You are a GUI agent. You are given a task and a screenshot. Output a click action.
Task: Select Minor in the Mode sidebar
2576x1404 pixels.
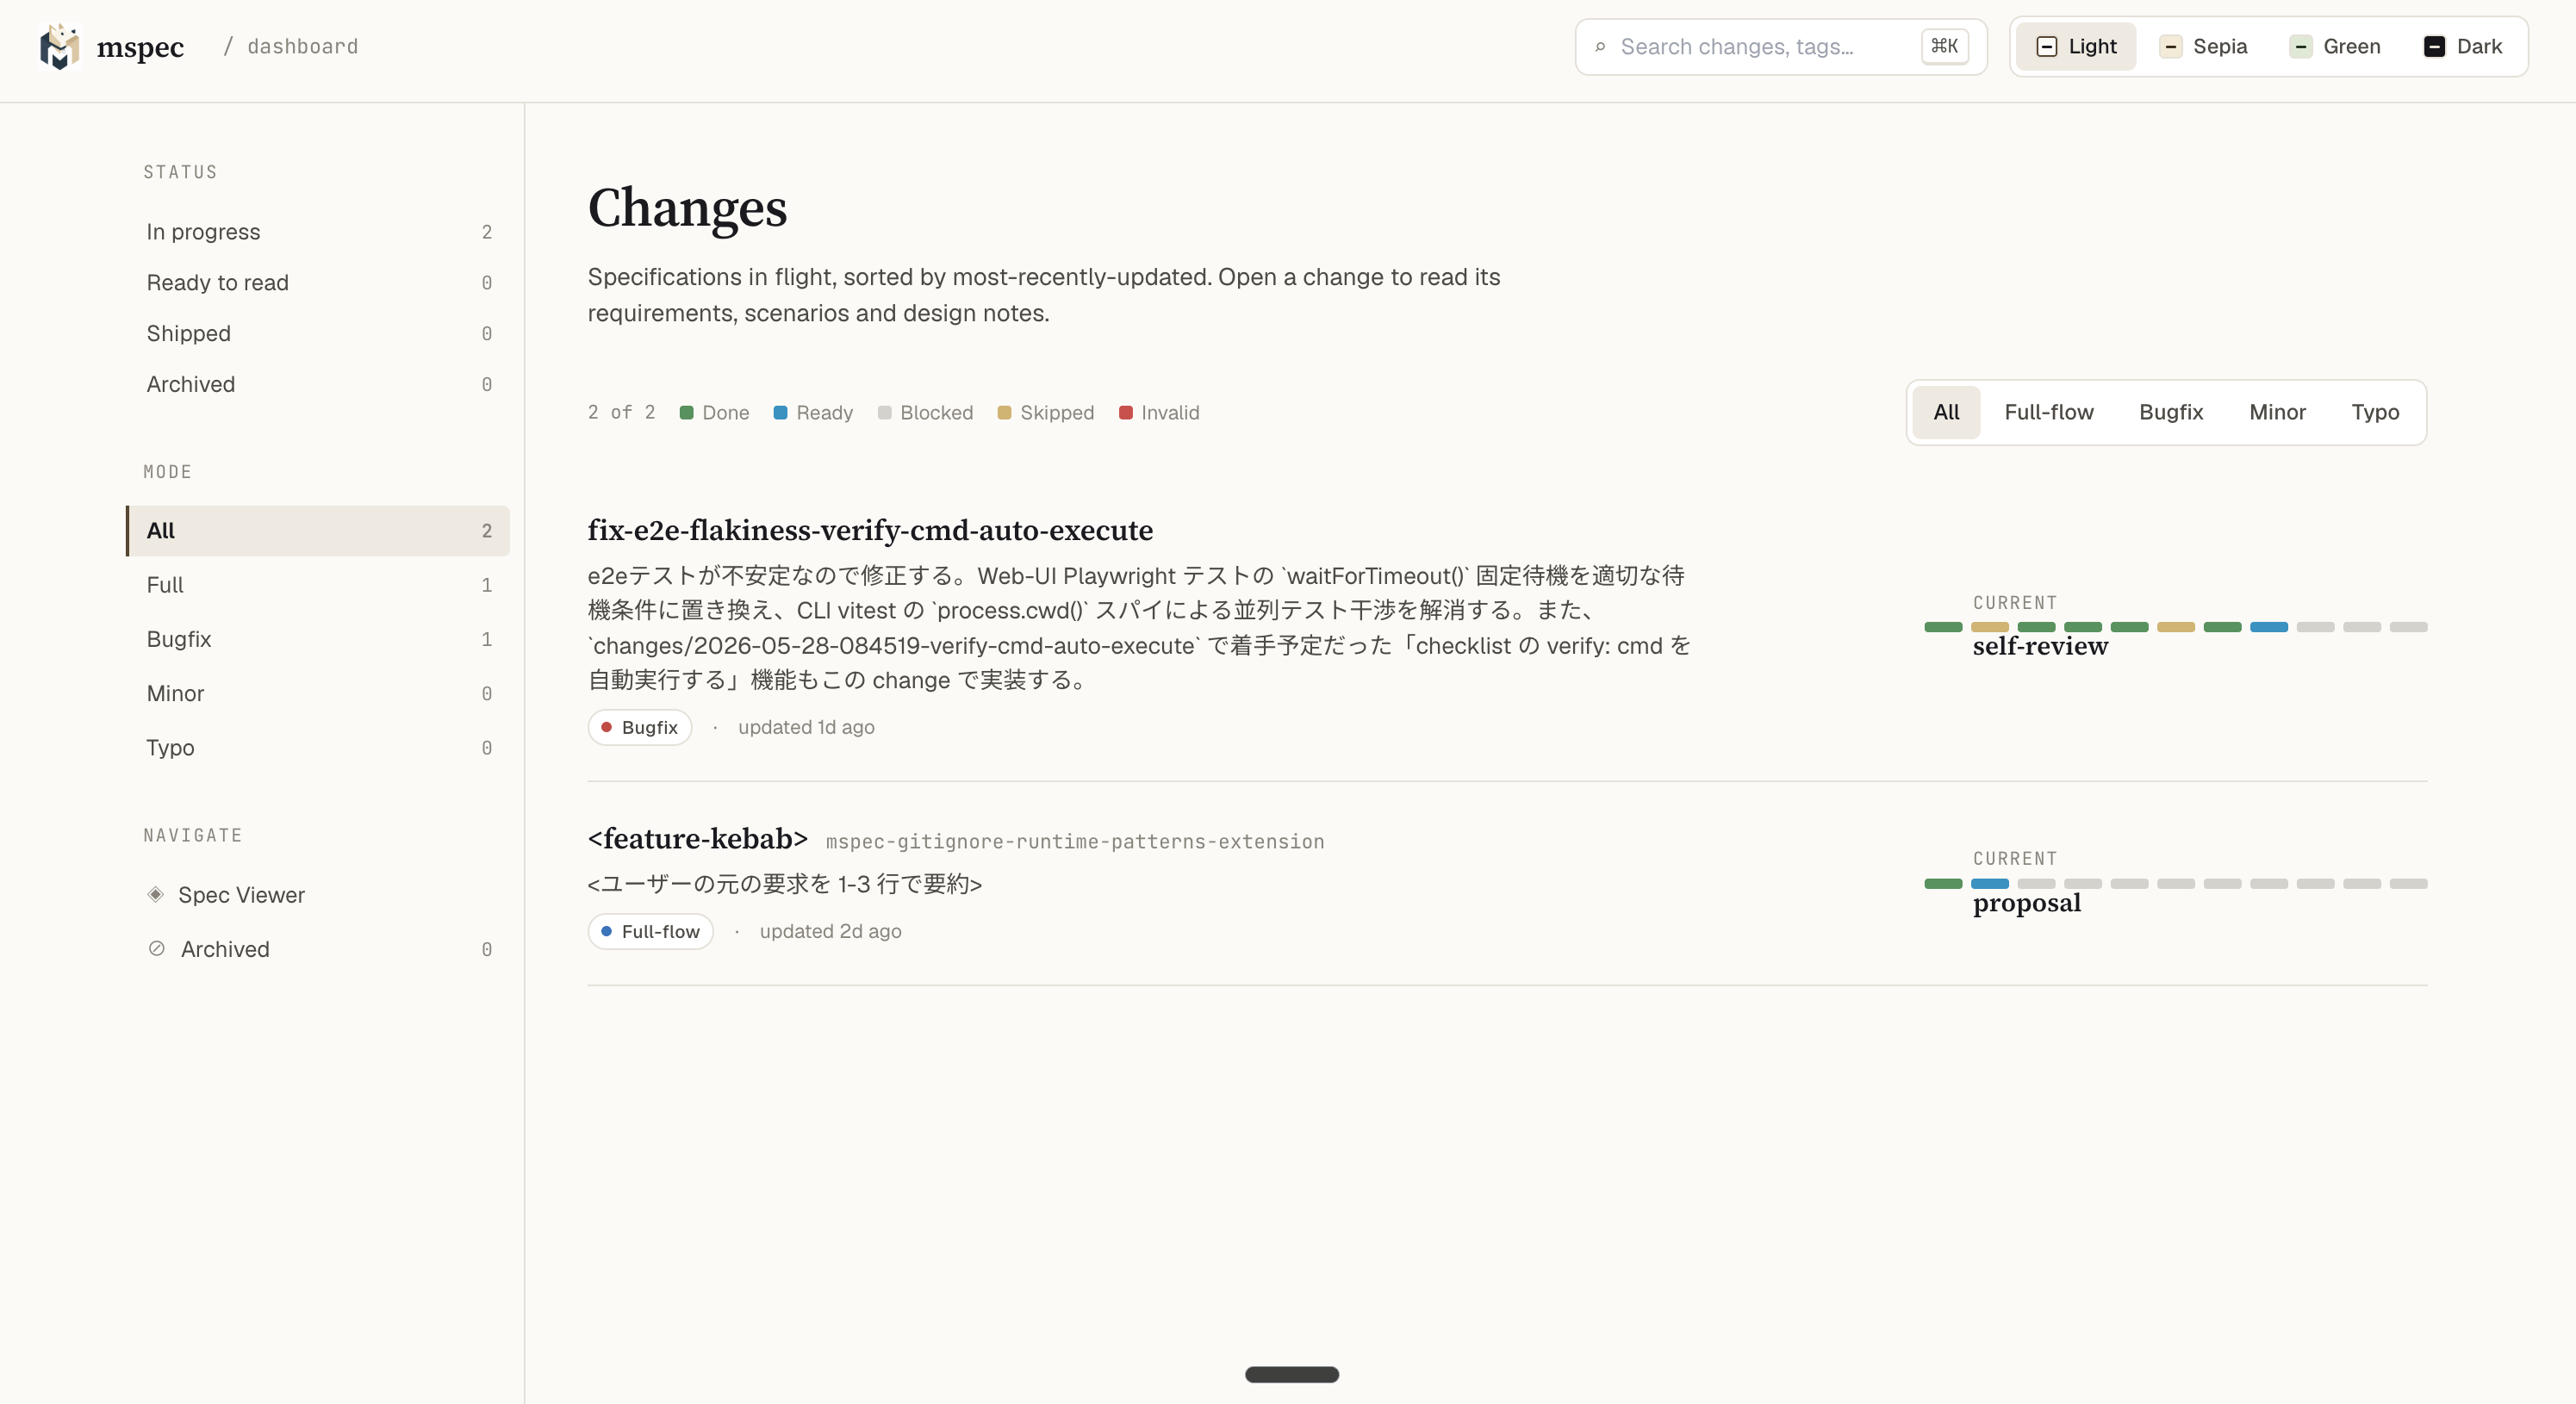(x=318, y=694)
